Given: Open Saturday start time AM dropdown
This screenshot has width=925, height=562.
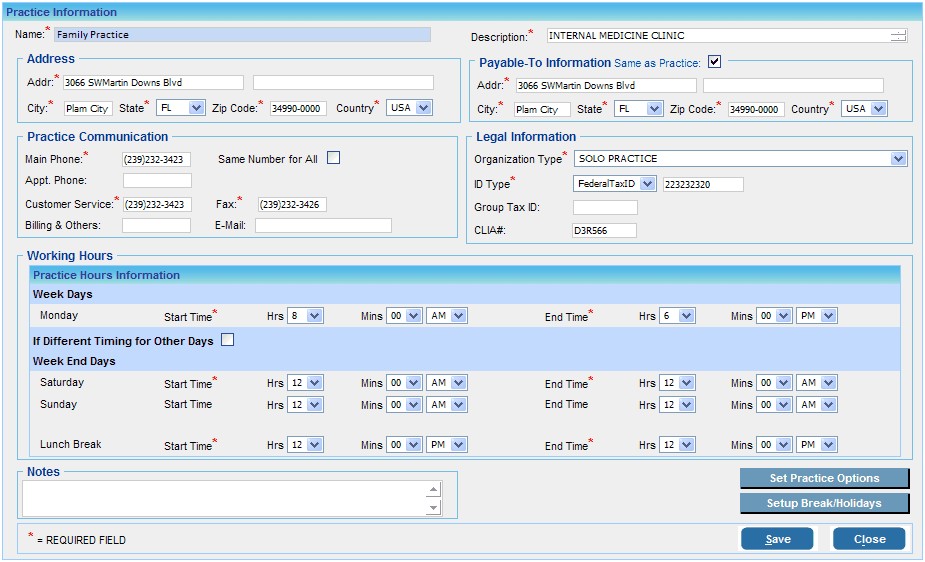Looking at the screenshot, I should coord(458,383).
